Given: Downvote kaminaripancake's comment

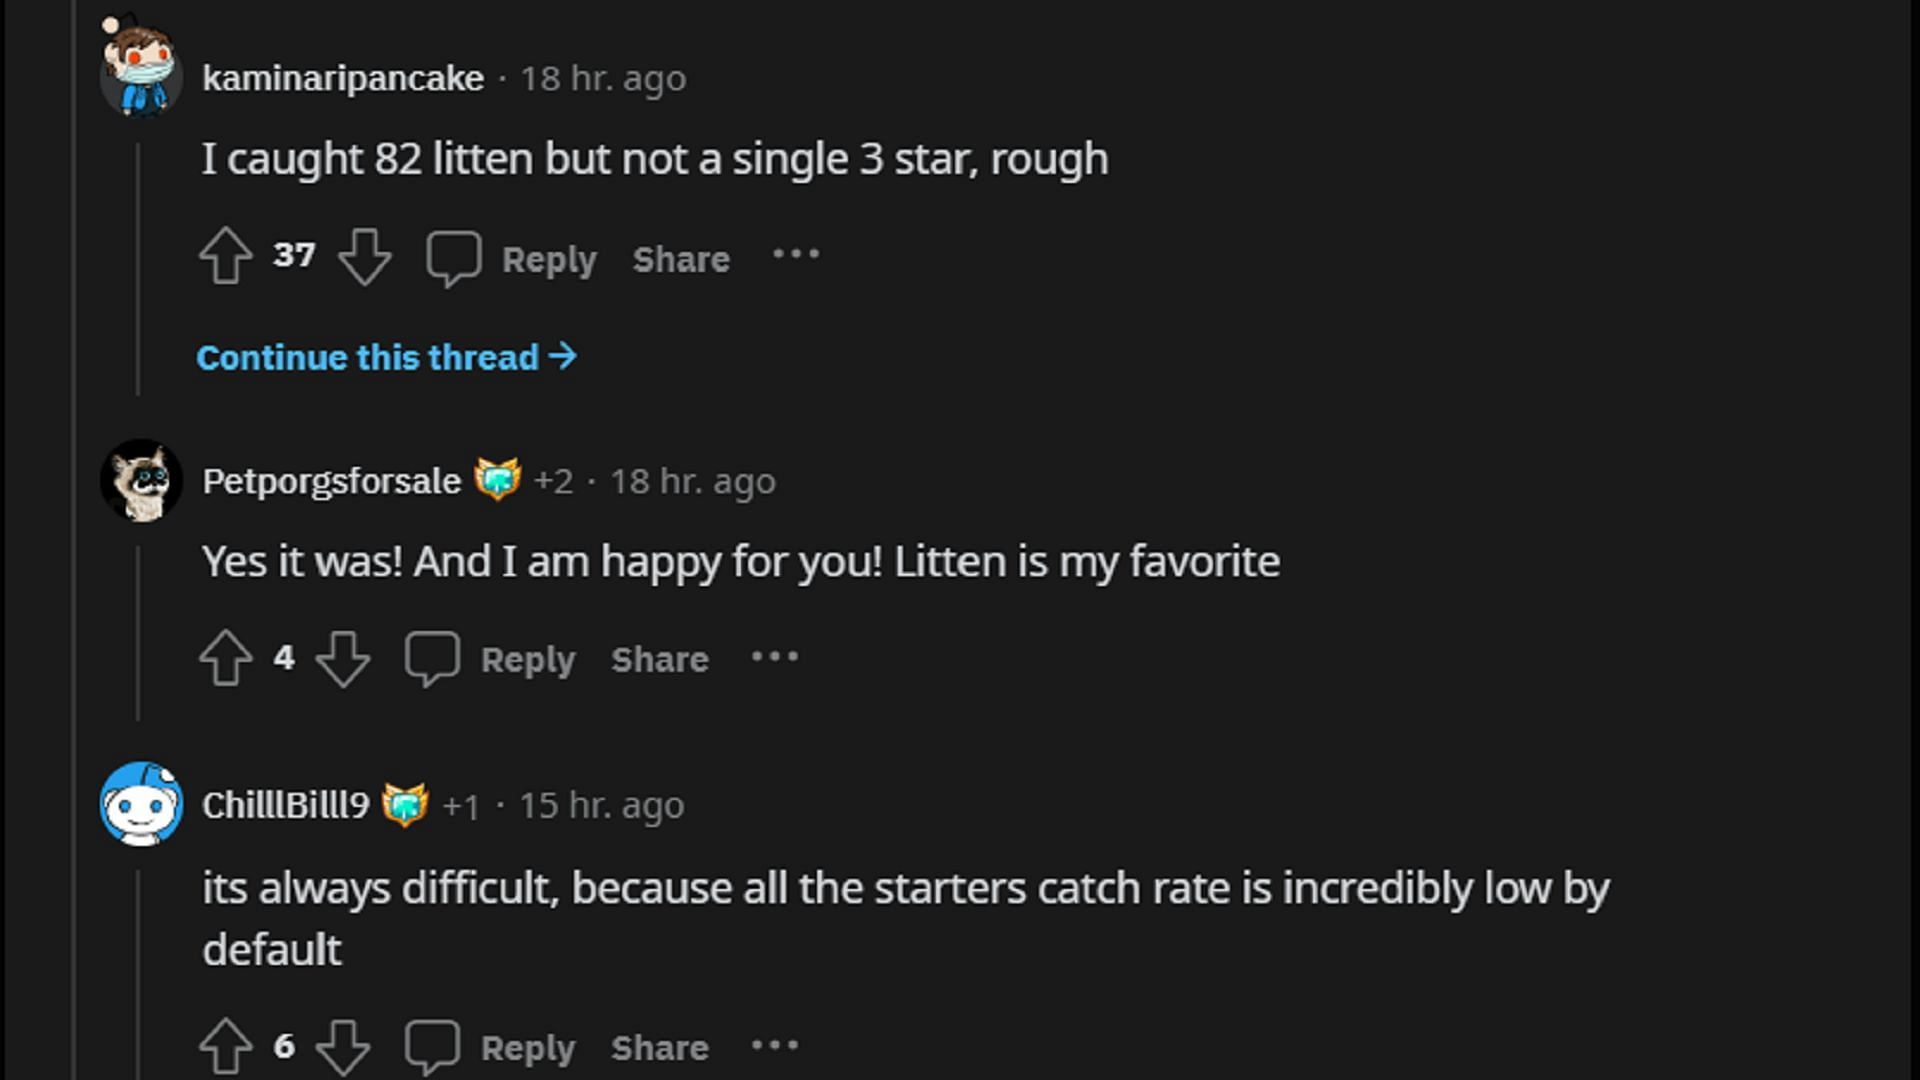Looking at the screenshot, I should pos(364,256).
